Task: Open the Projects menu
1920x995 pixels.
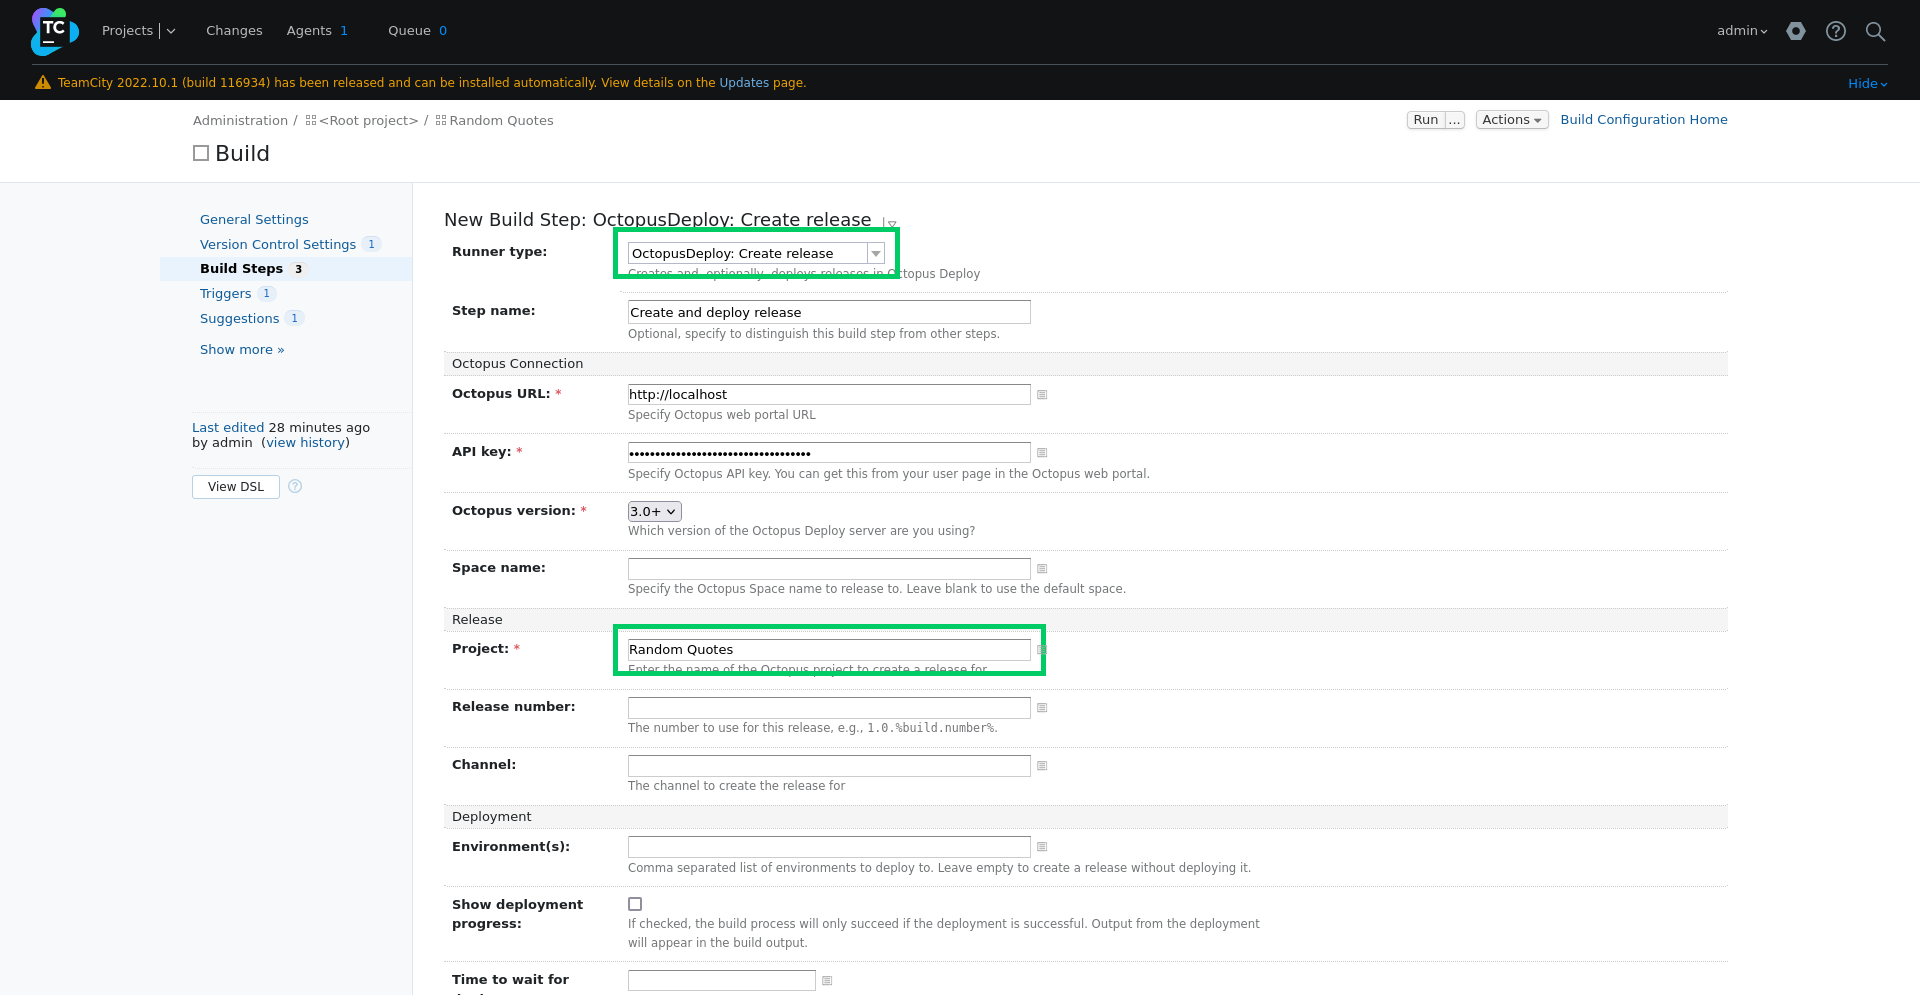Action: [128, 31]
